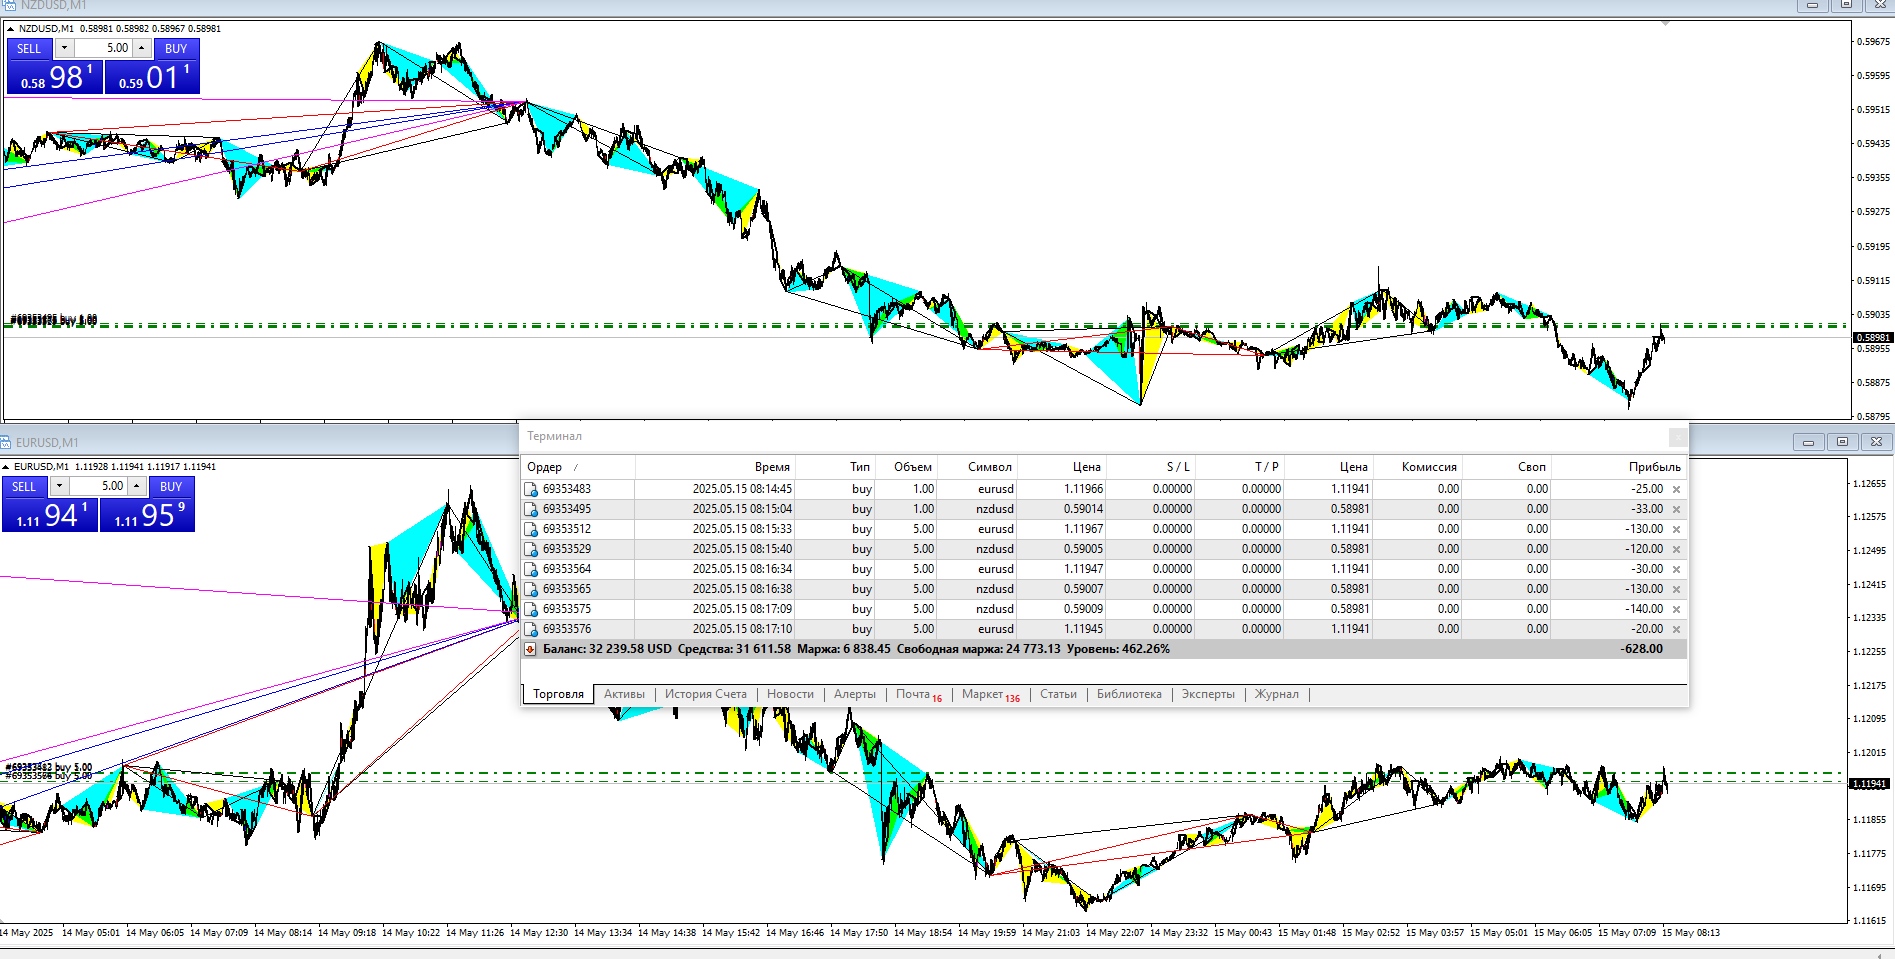Click order icon for ticket 69353512
This screenshot has height=959, width=1895.
click(531, 529)
